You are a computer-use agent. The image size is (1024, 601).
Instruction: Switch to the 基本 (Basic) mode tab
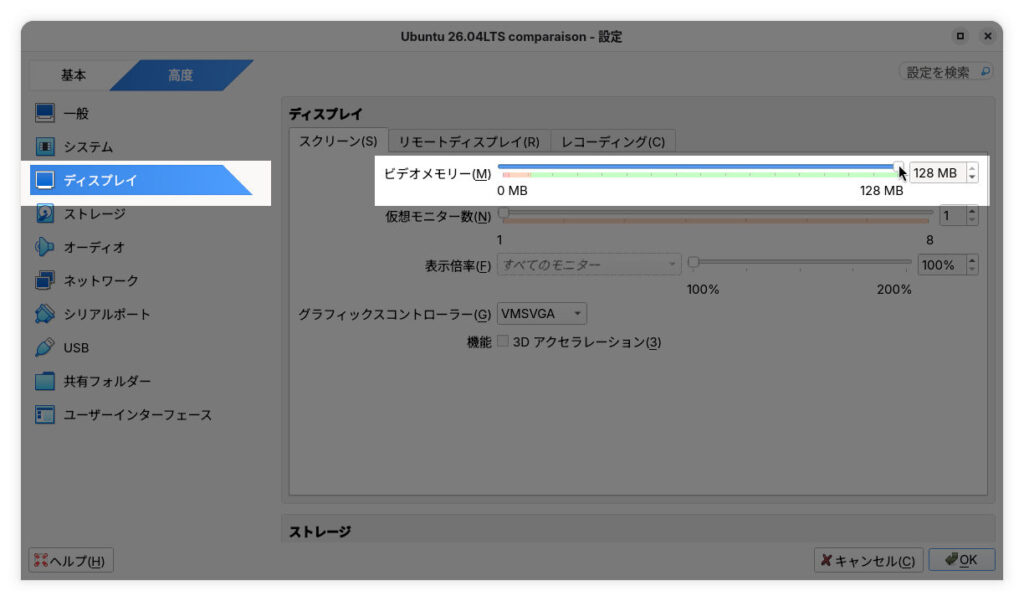tap(73, 75)
